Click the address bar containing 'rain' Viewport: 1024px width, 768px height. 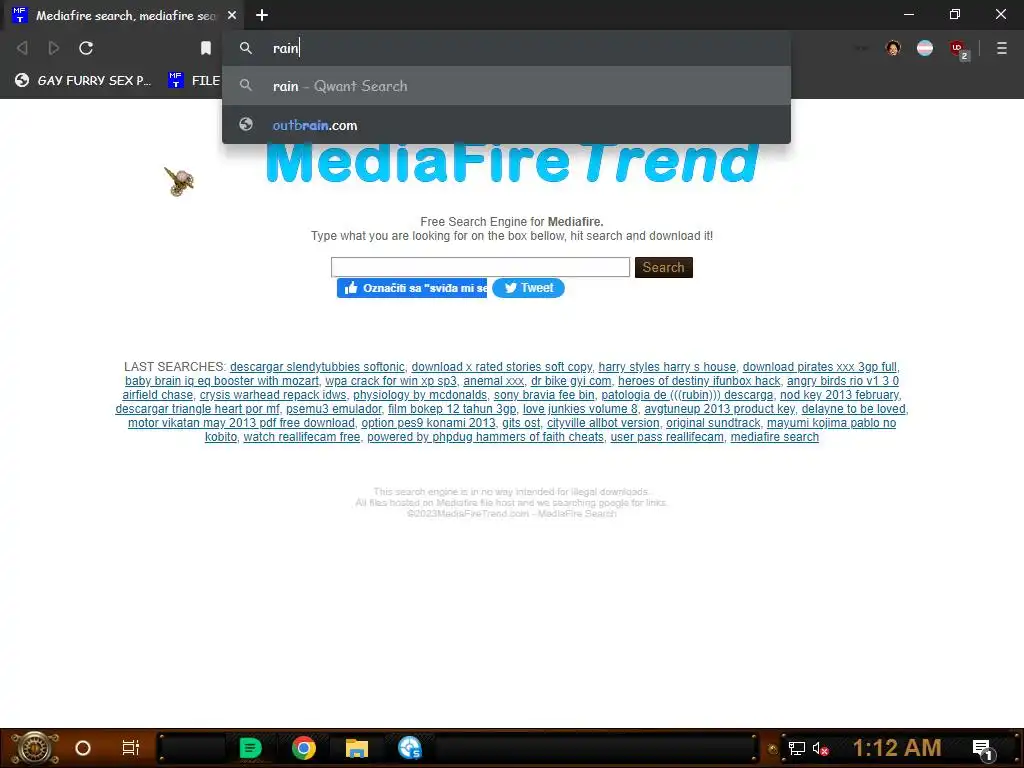pos(506,48)
